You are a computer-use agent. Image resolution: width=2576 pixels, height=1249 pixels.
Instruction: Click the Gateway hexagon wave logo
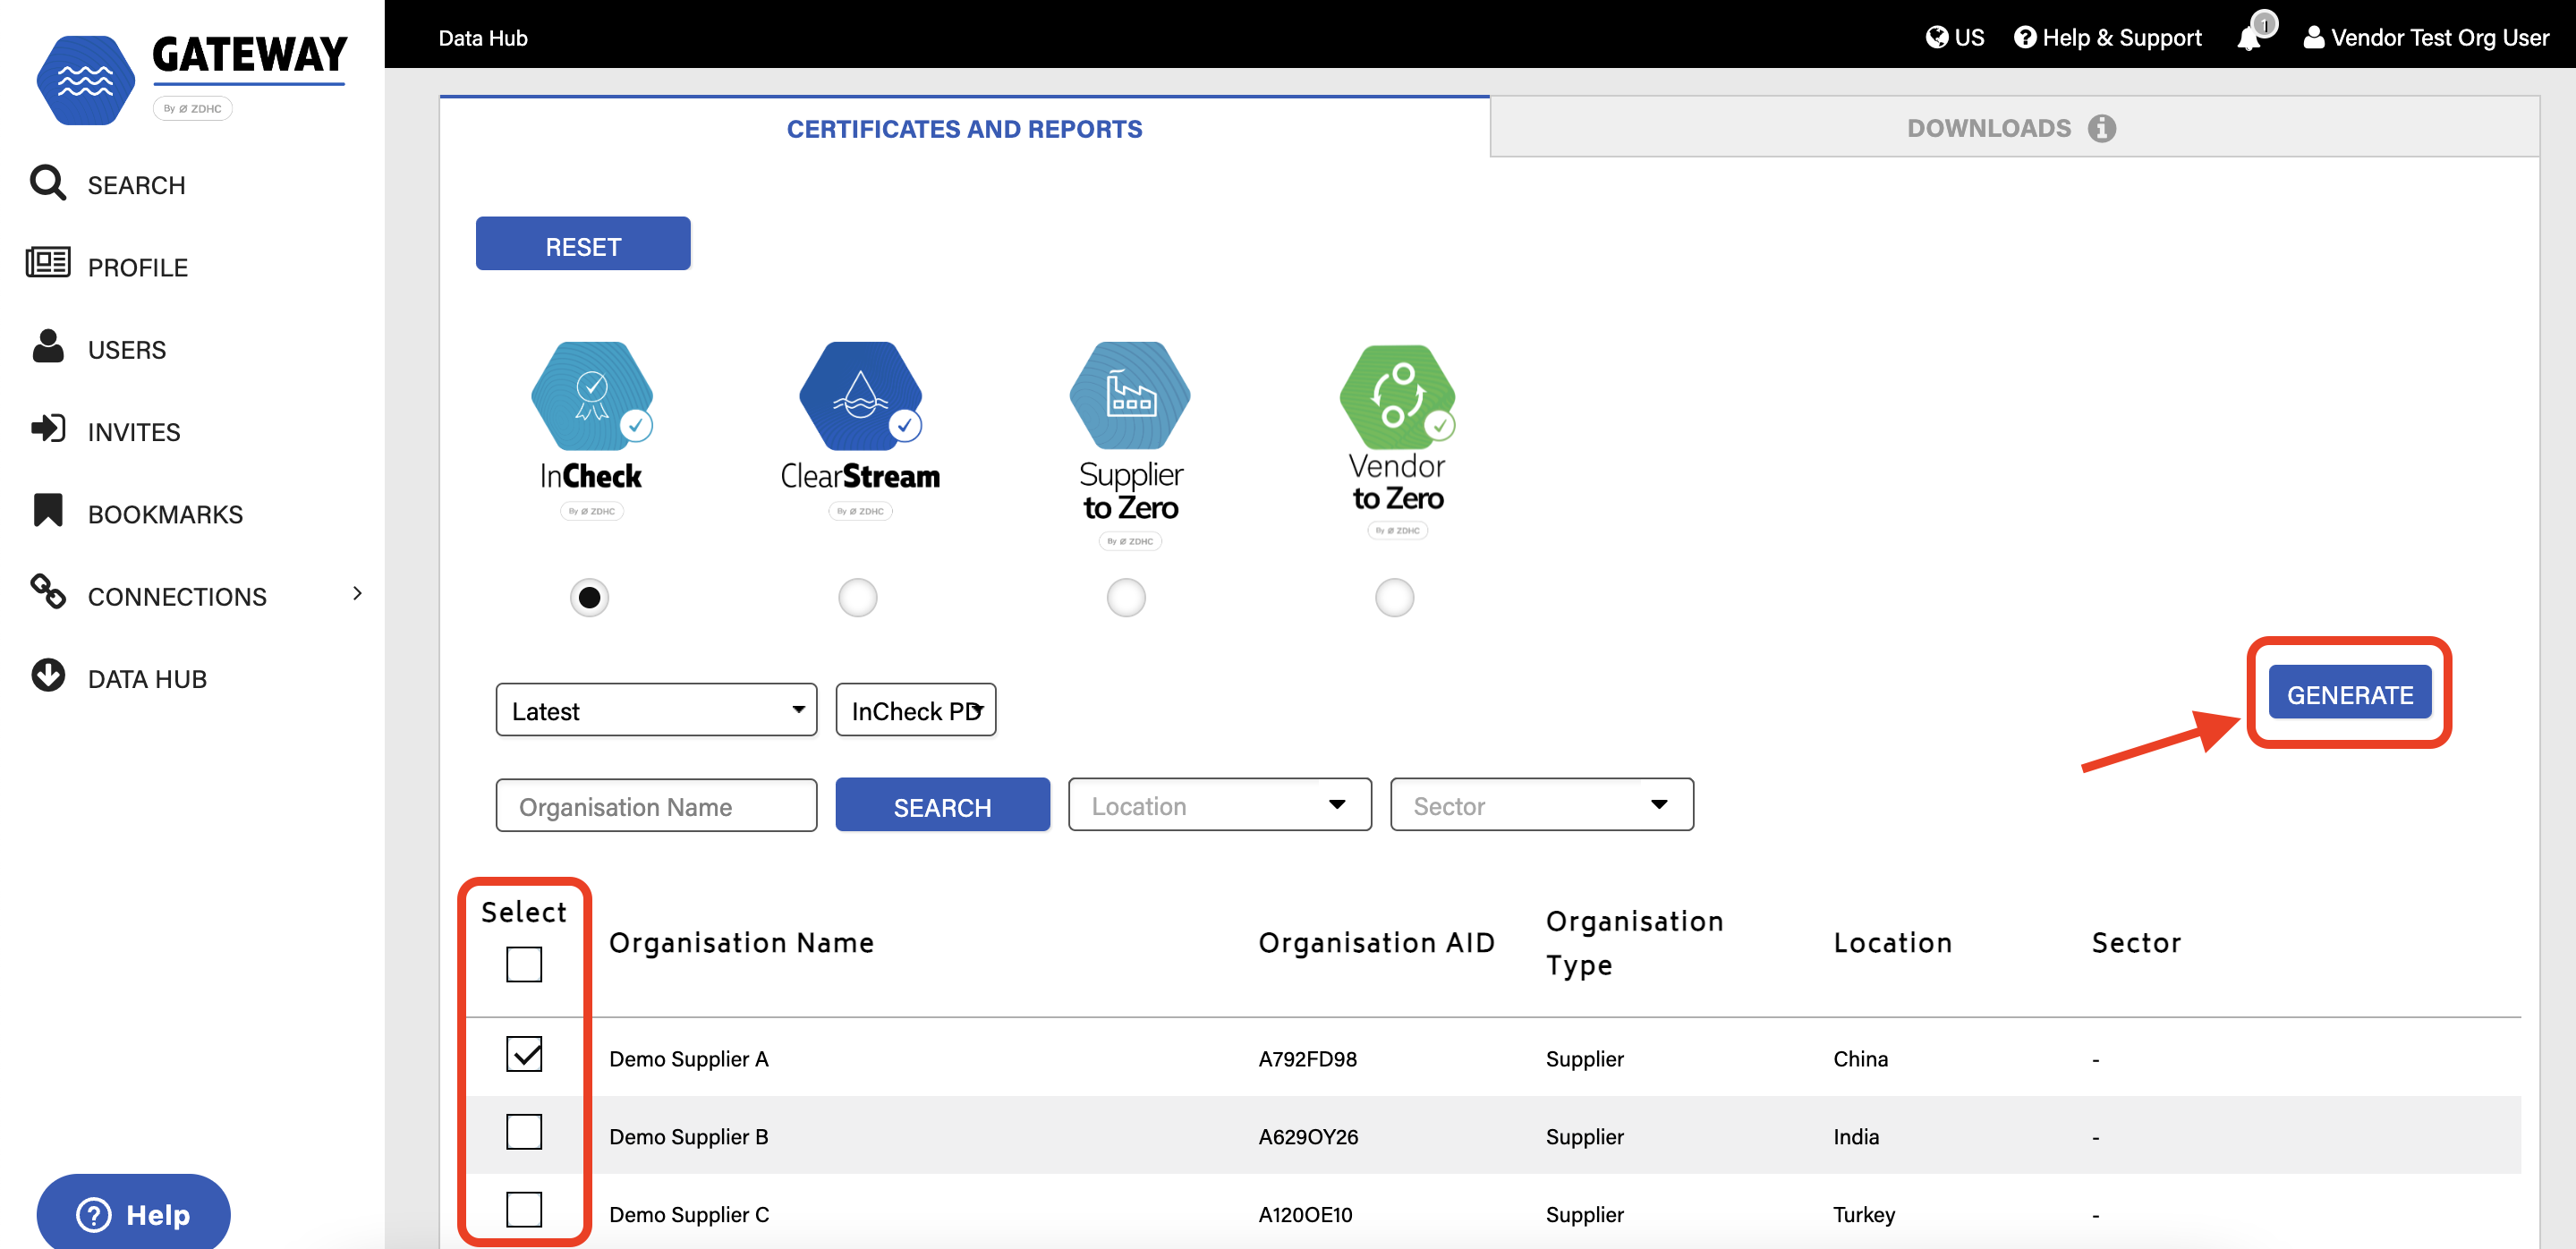(85, 80)
